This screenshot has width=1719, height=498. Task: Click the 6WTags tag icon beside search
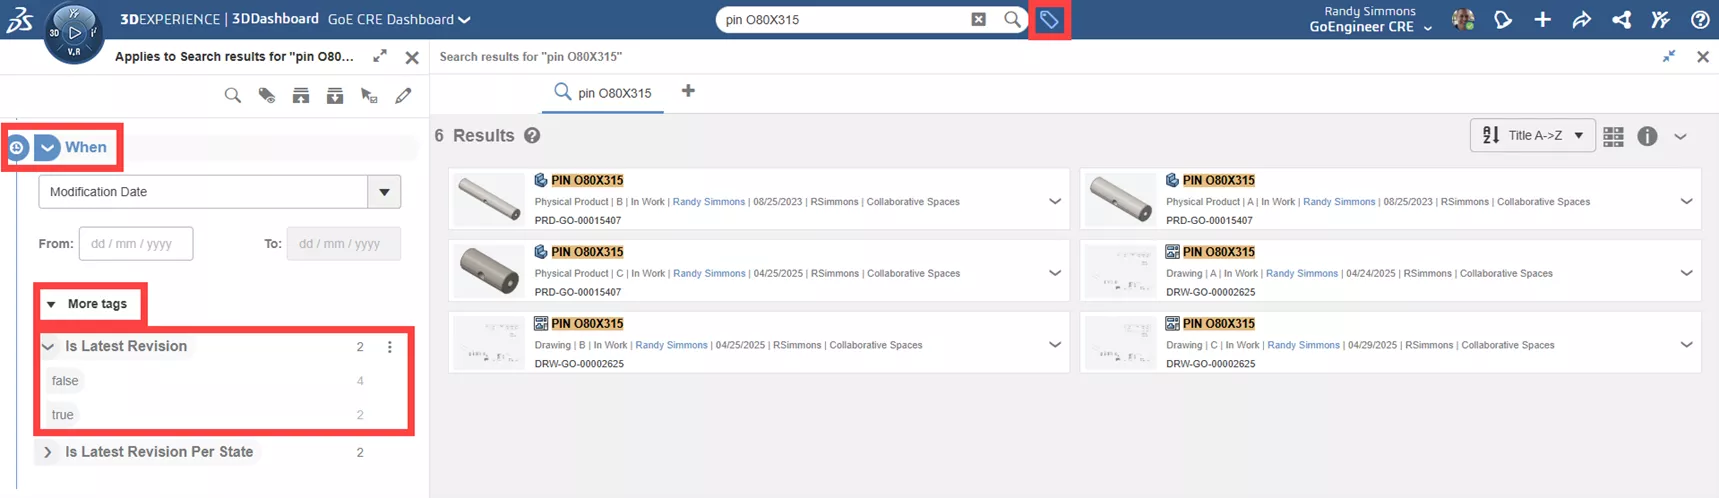pos(1049,19)
